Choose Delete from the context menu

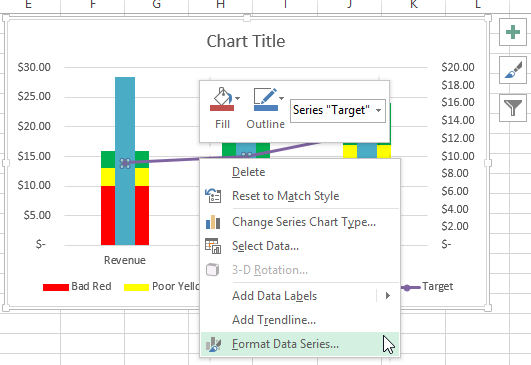[x=249, y=172]
